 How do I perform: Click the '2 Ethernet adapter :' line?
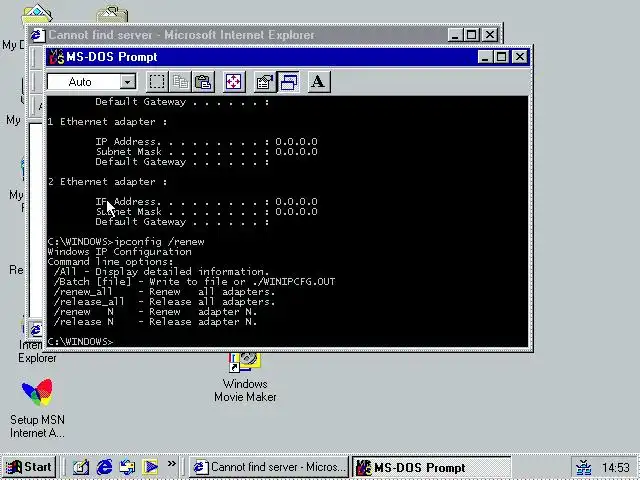point(107,182)
